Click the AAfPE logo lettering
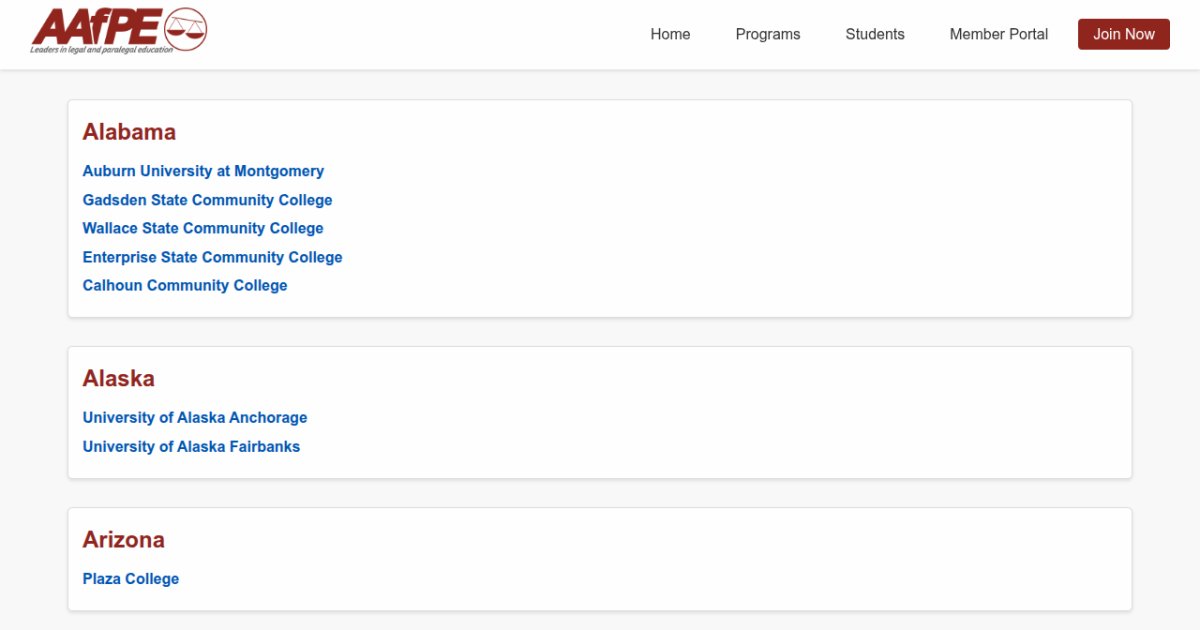 [x=95, y=26]
